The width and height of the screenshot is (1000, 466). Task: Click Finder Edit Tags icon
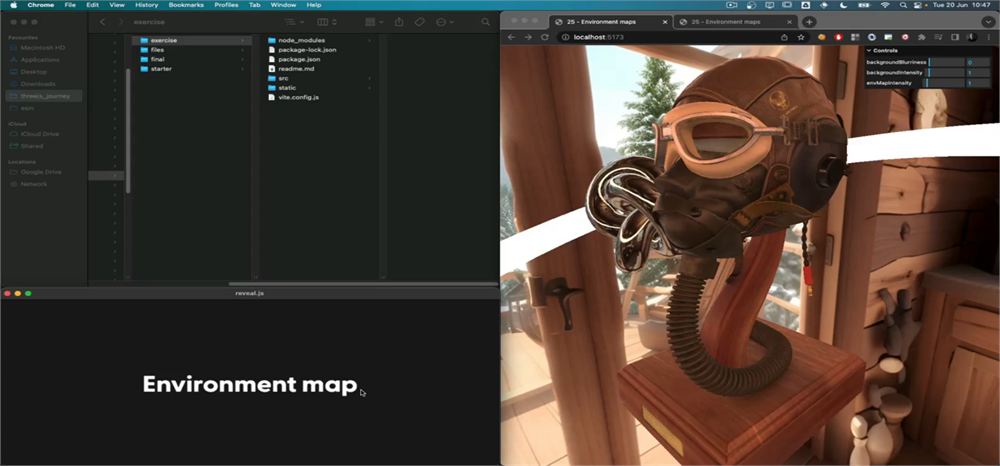pos(420,22)
